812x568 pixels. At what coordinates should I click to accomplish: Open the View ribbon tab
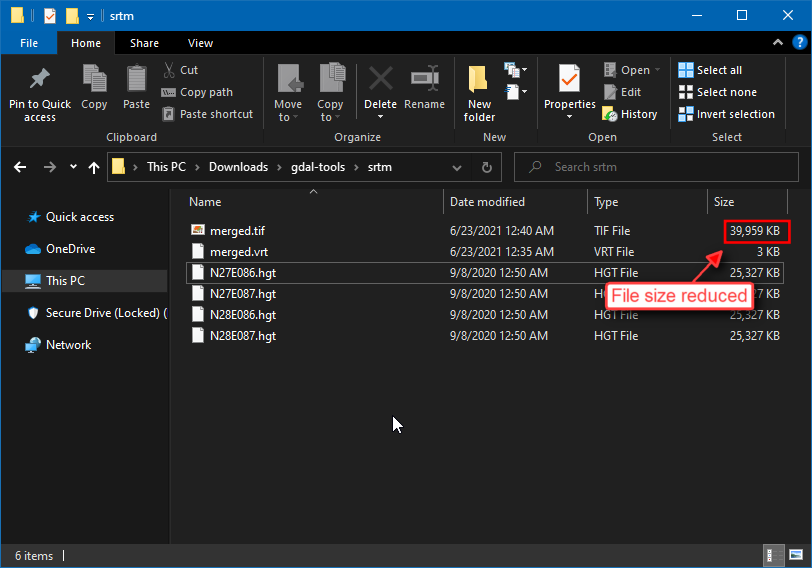[200, 43]
